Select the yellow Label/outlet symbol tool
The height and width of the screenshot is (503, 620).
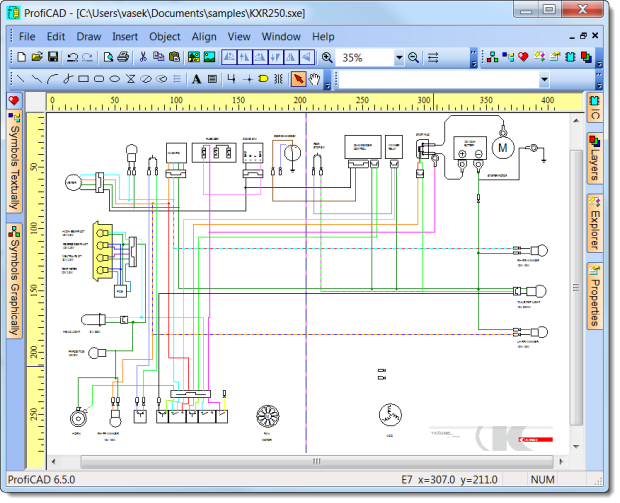pyautogui.click(x=263, y=79)
